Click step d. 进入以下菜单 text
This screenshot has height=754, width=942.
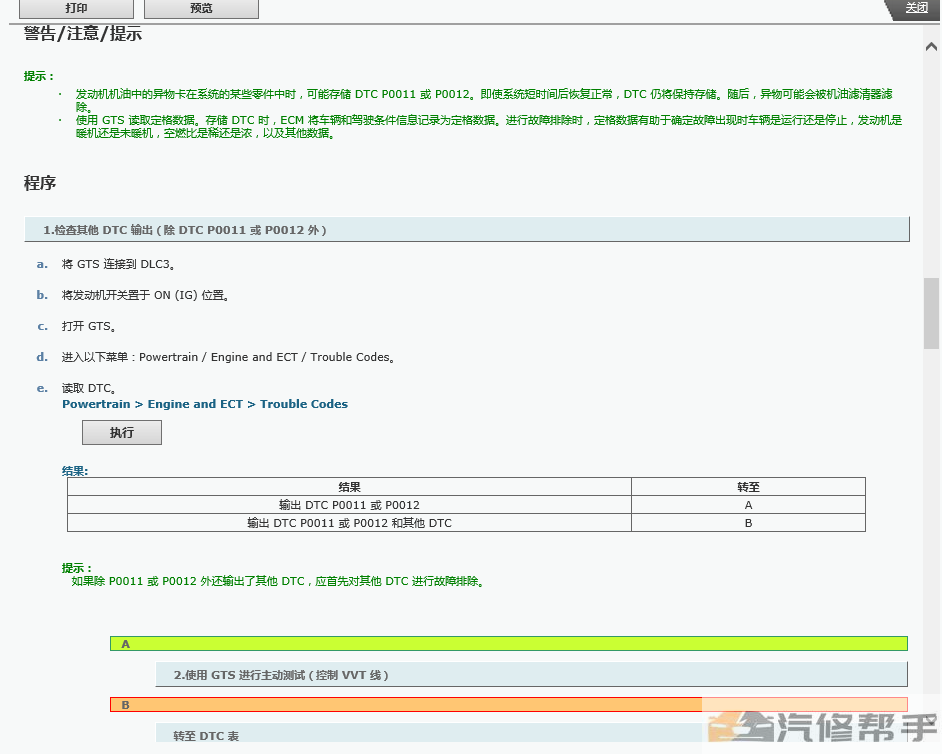[x=228, y=357]
